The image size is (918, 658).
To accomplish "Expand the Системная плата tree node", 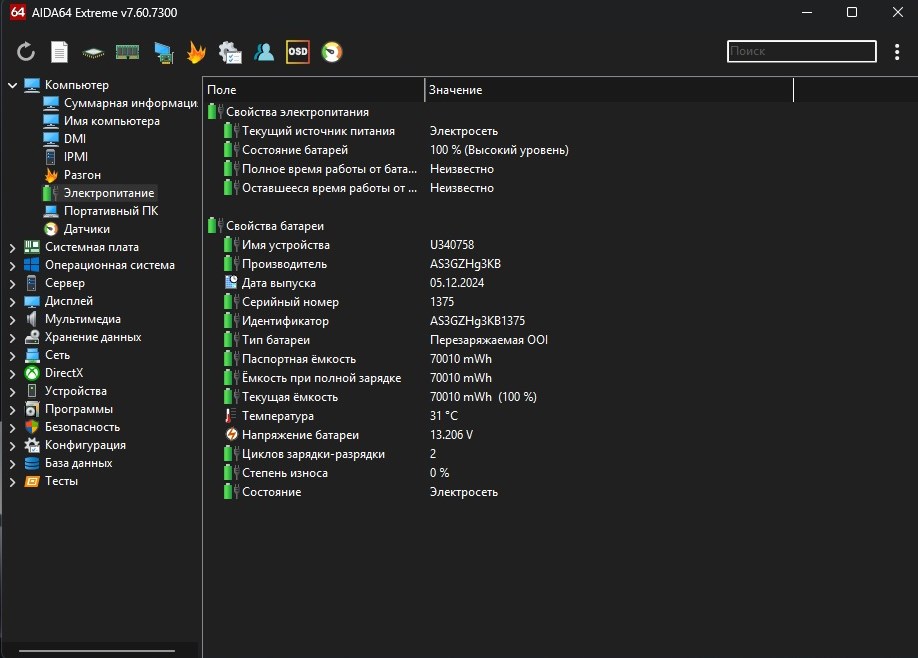I will [x=13, y=247].
